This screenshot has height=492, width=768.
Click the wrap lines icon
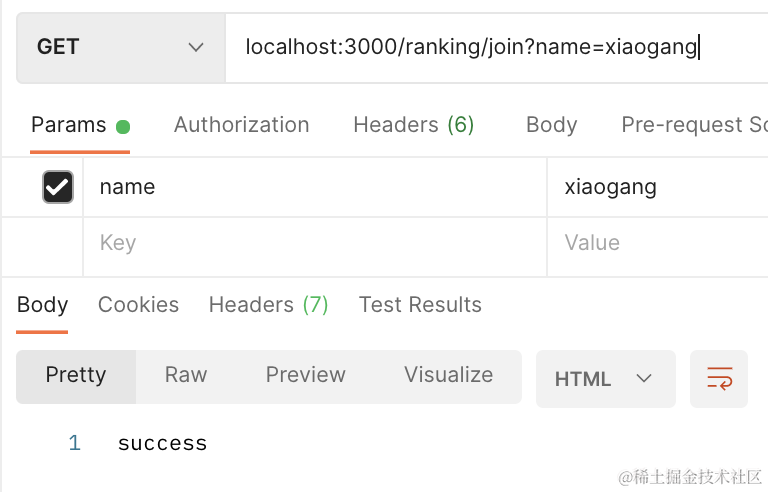[719, 378]
